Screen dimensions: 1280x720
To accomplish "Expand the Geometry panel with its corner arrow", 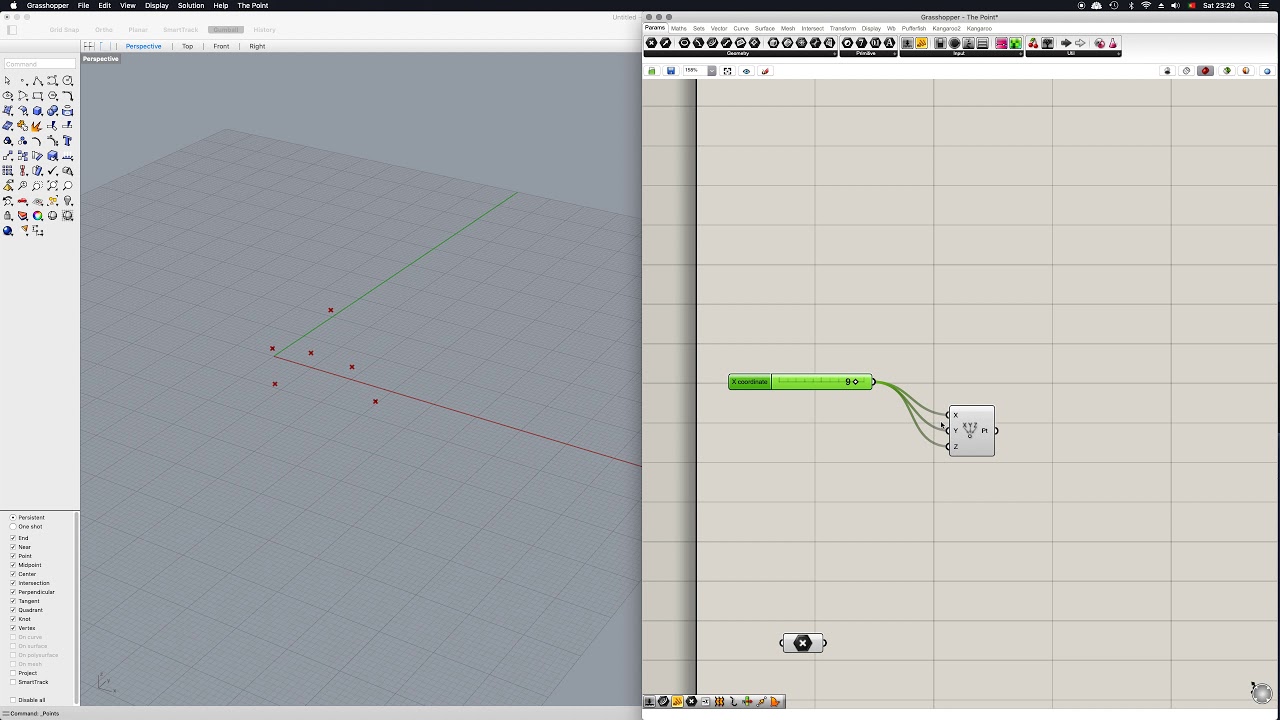I will (x=835, y=53).
